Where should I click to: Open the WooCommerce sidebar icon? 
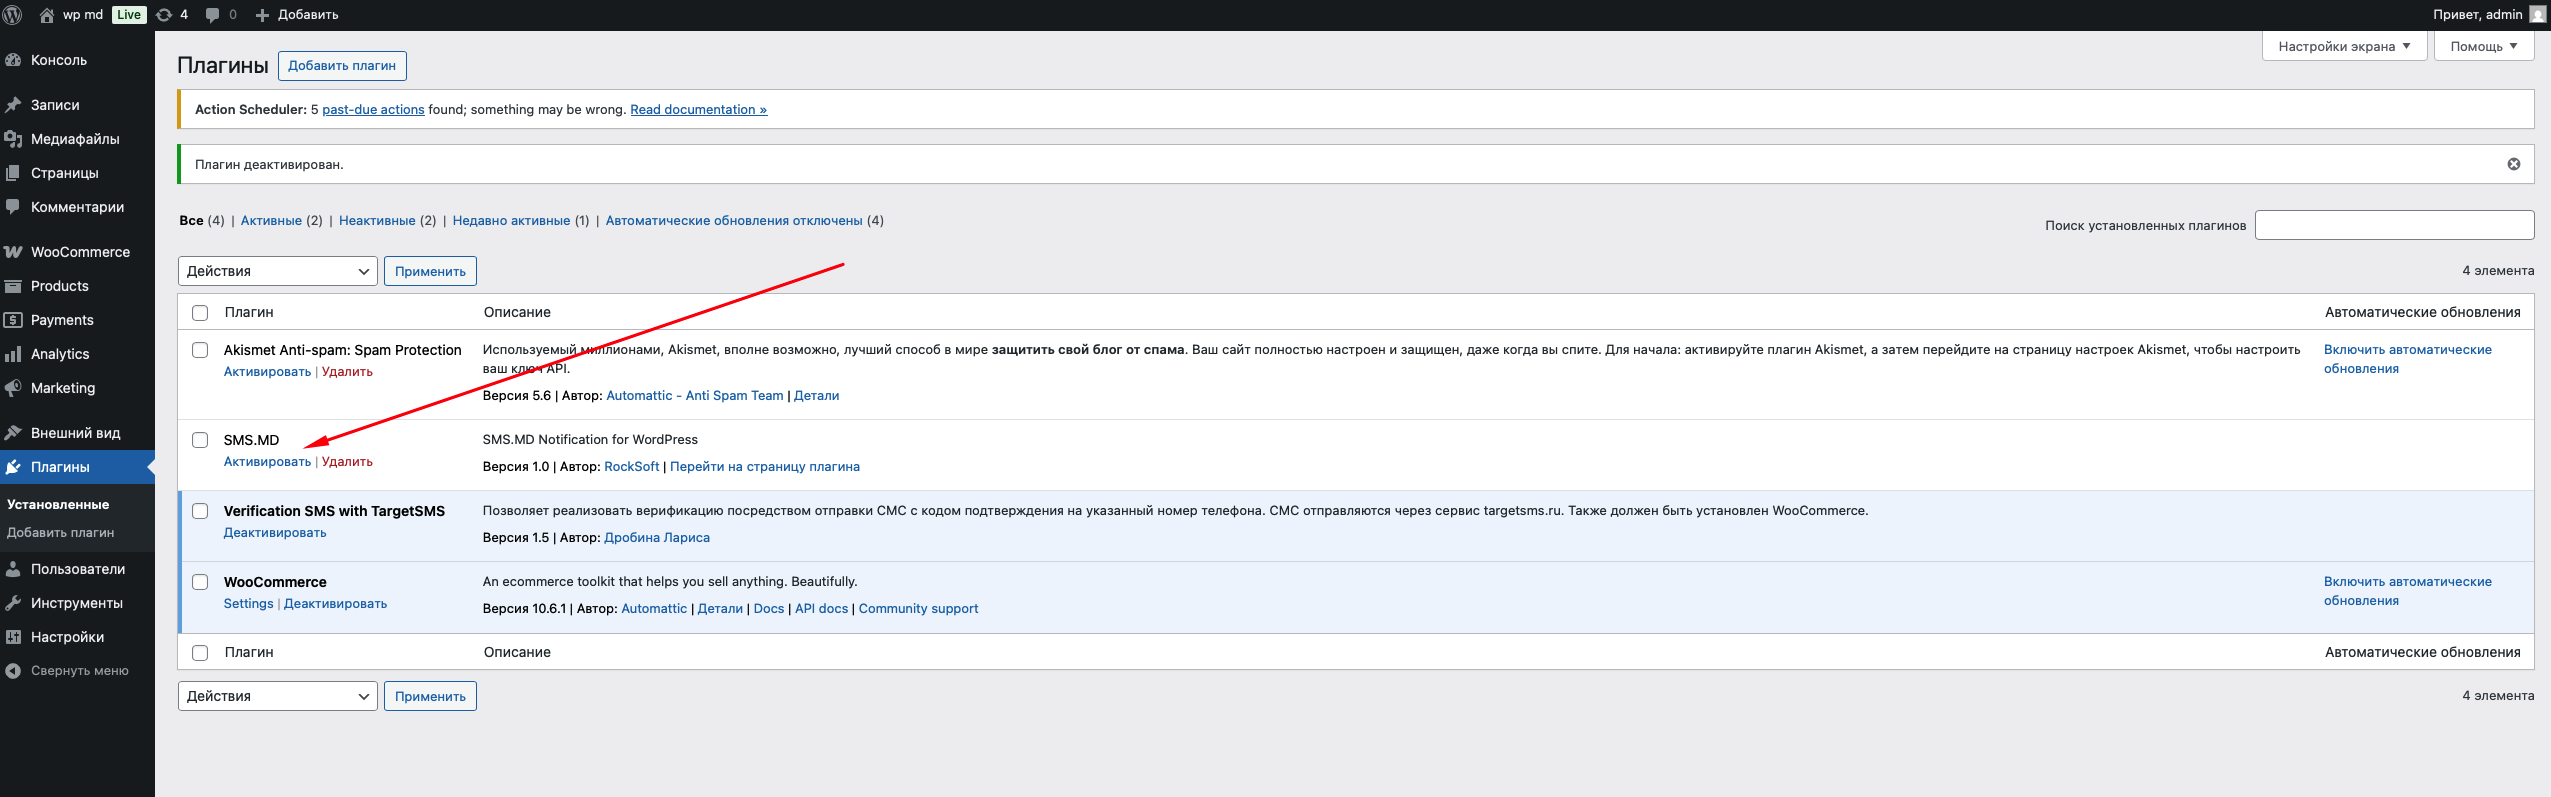coord(13,252)
